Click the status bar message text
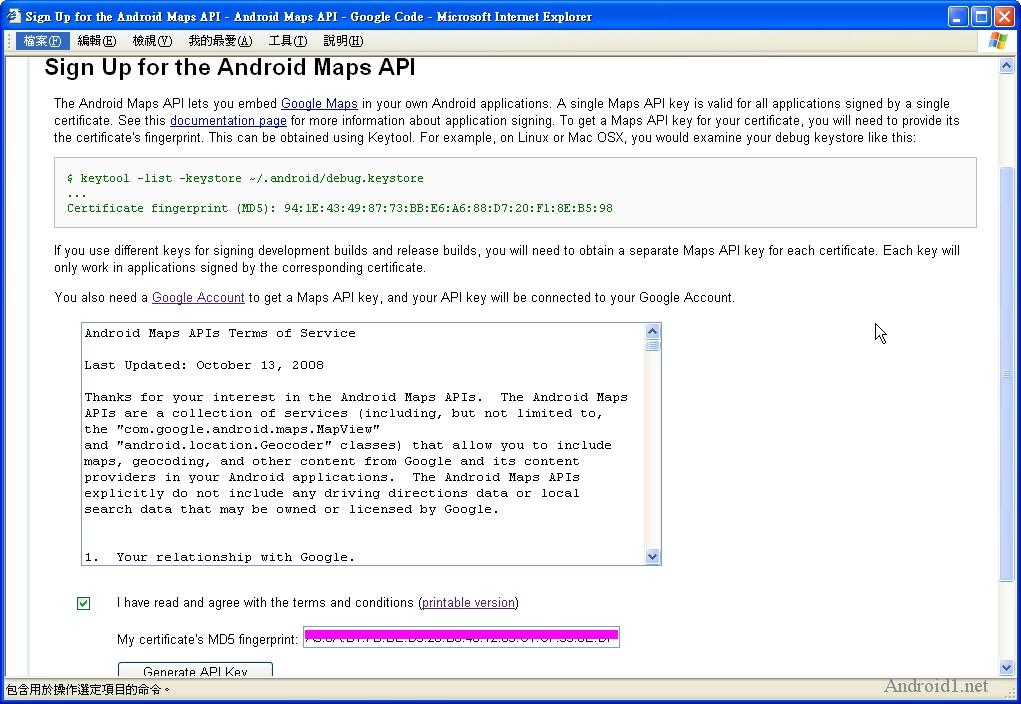The width and height of the screenshot is (1021, 704). 88,689
